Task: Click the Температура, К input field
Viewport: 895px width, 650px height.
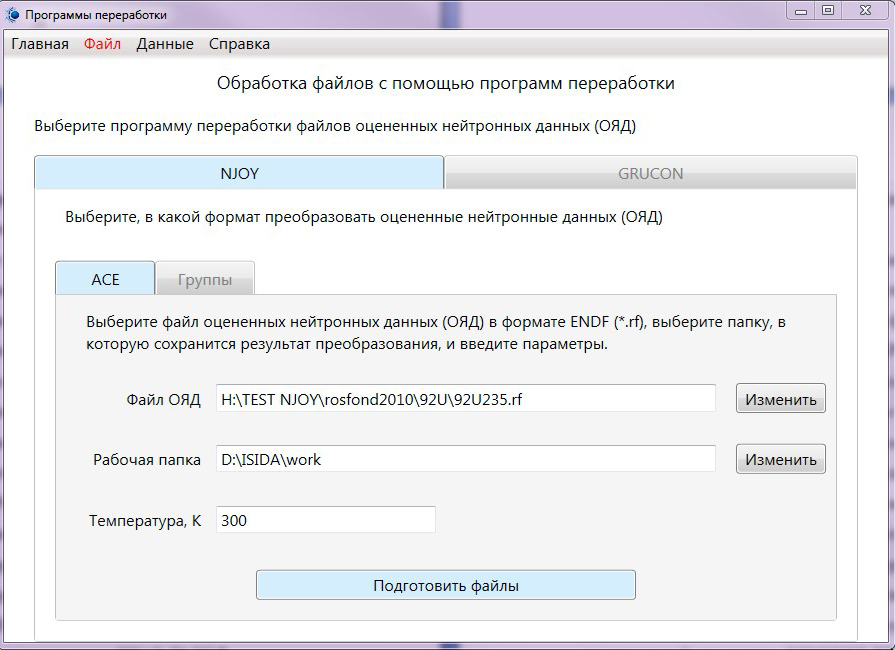Action: (x=325, y=520)
